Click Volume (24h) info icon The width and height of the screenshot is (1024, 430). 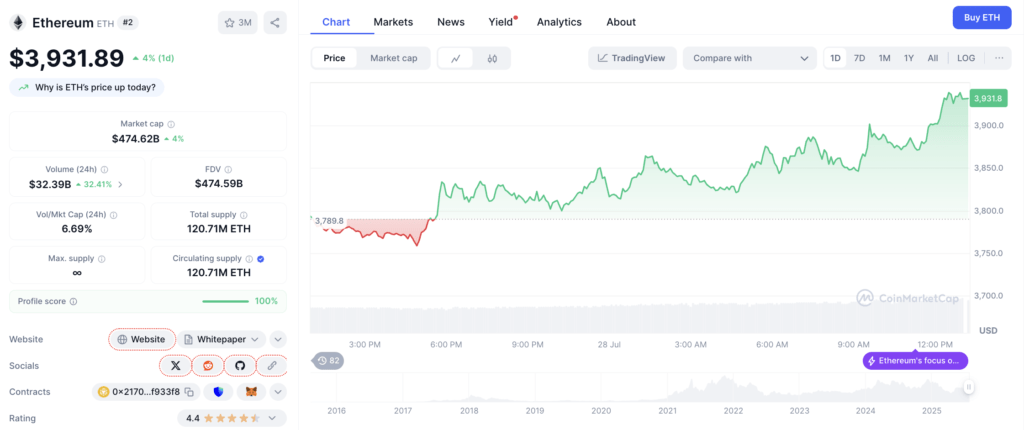click(x=104, y=169)
